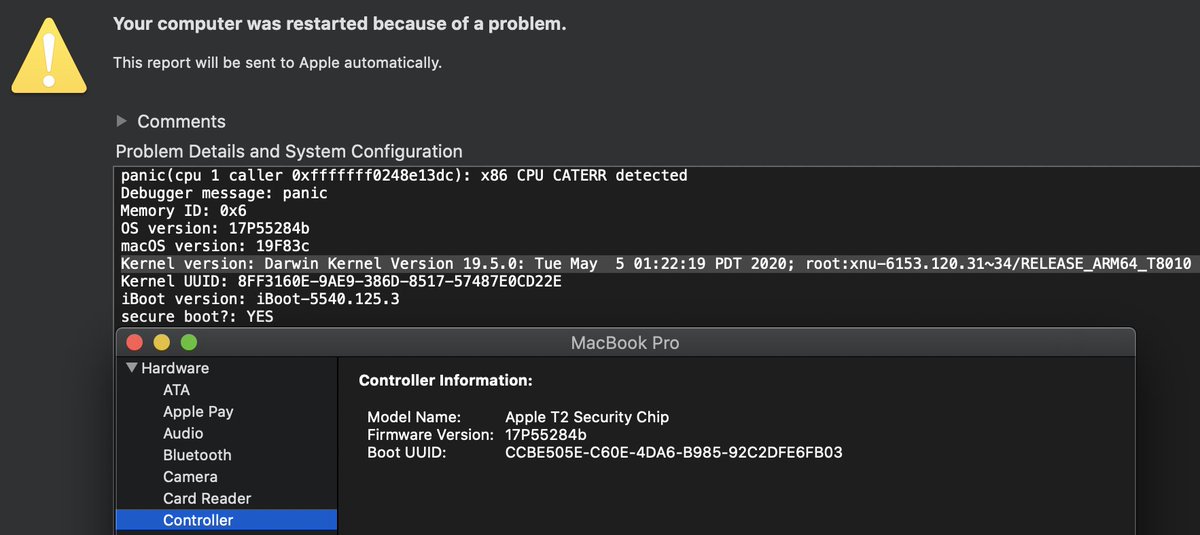Select ATA in the Hardware sidebar
This screenshot has width=1200, height=535.
(x=176, y=390)
